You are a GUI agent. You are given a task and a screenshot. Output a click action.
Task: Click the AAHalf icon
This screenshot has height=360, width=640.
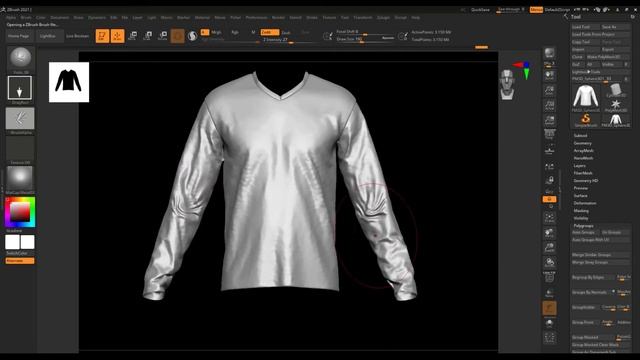(549, 121)
